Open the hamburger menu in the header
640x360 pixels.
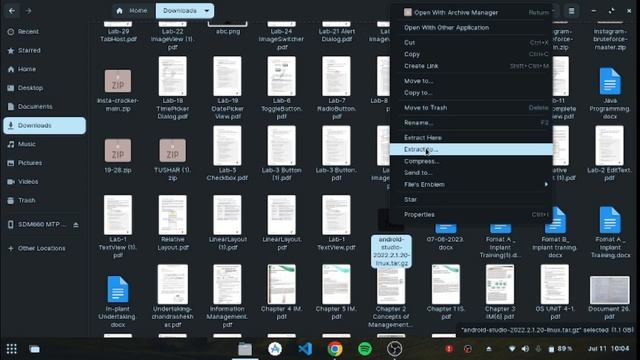[x=571, y=11]
